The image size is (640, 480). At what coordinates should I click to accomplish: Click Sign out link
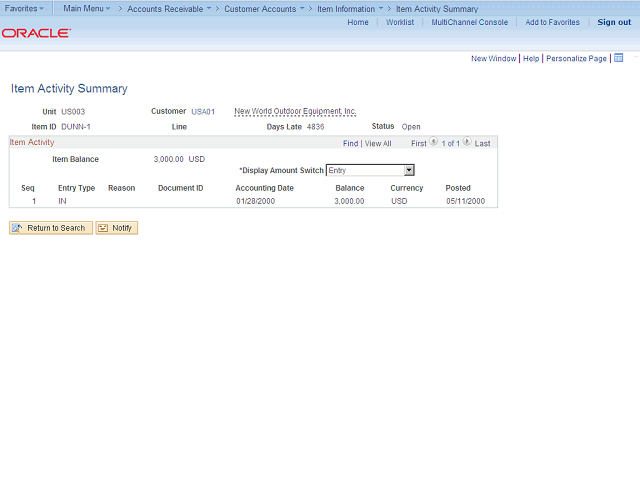(614, 22)
